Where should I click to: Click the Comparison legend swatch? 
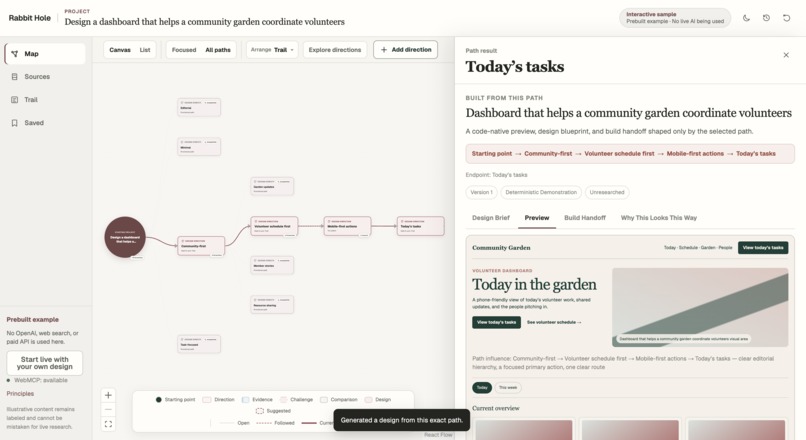(x=324, y=399)
